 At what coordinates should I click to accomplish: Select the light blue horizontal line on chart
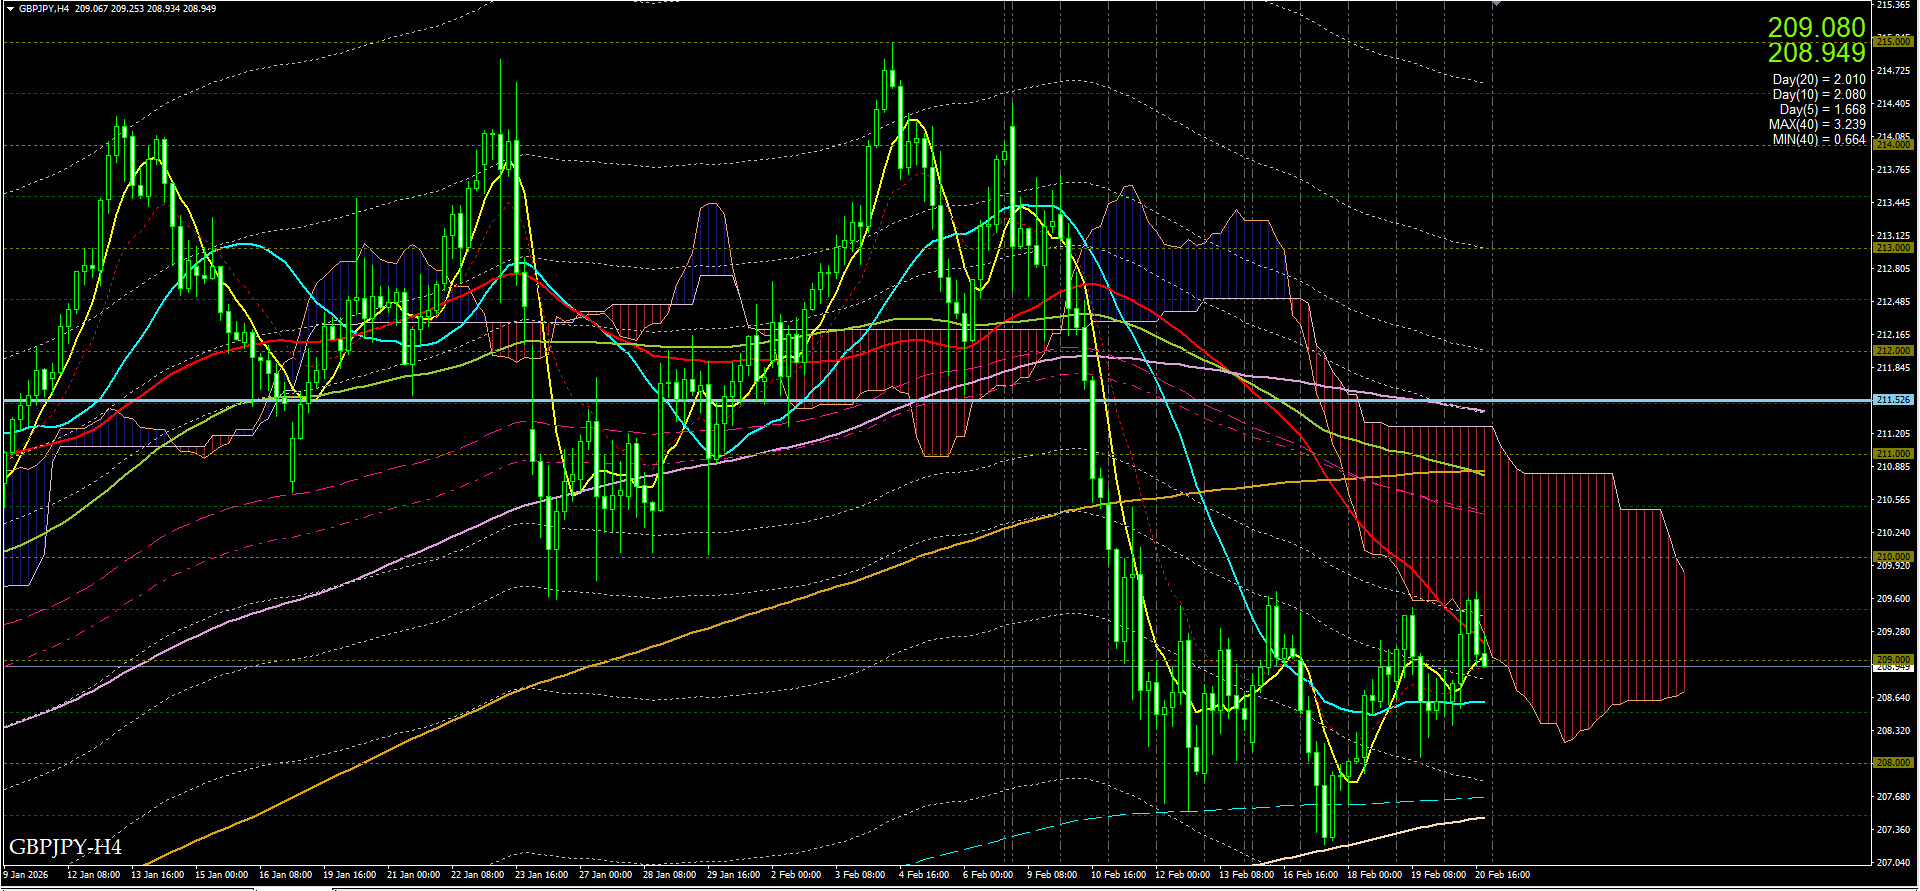(700, 400)
